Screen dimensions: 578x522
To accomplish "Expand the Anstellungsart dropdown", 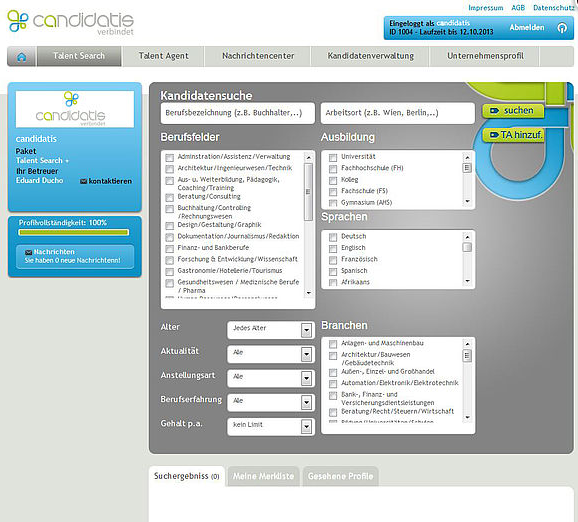I will (x=271, y=378).
